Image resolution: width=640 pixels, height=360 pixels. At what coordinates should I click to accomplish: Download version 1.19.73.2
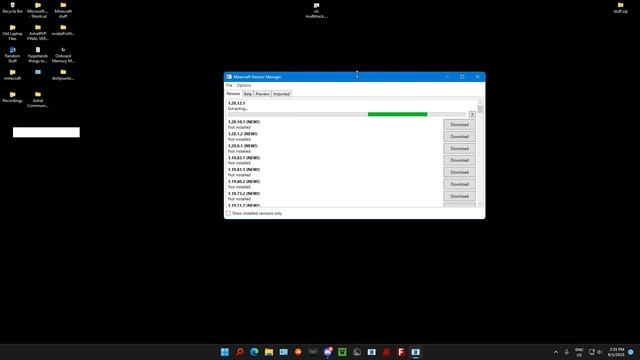point(459,196)
